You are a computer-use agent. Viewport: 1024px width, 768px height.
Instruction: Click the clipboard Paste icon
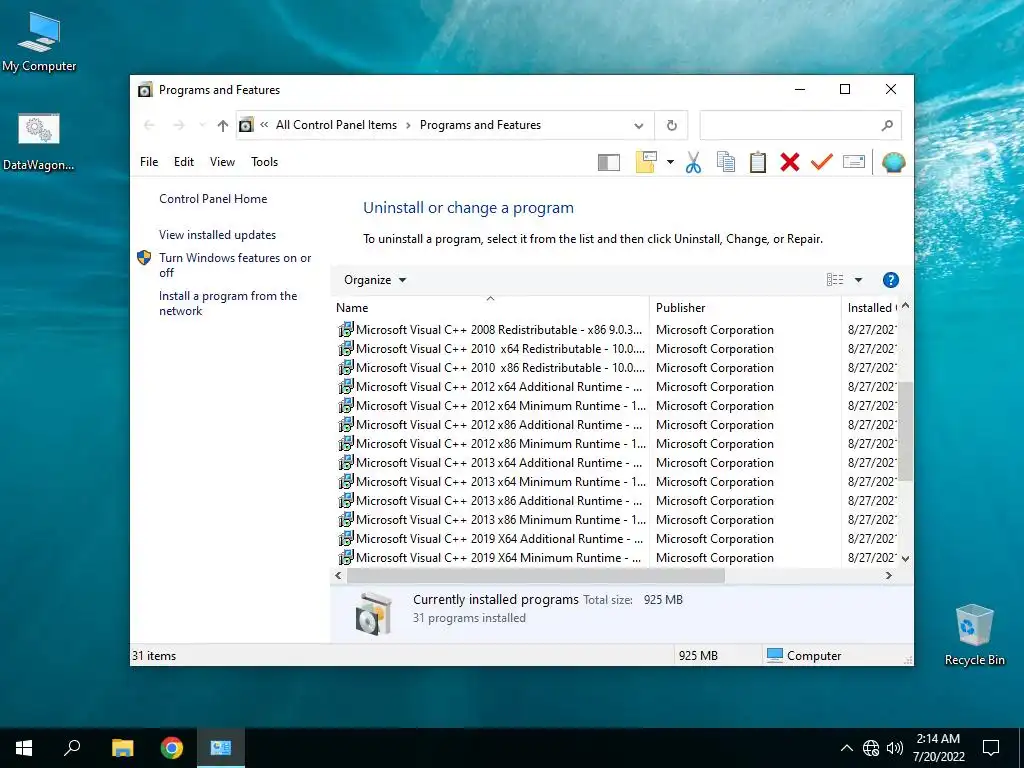758,162
